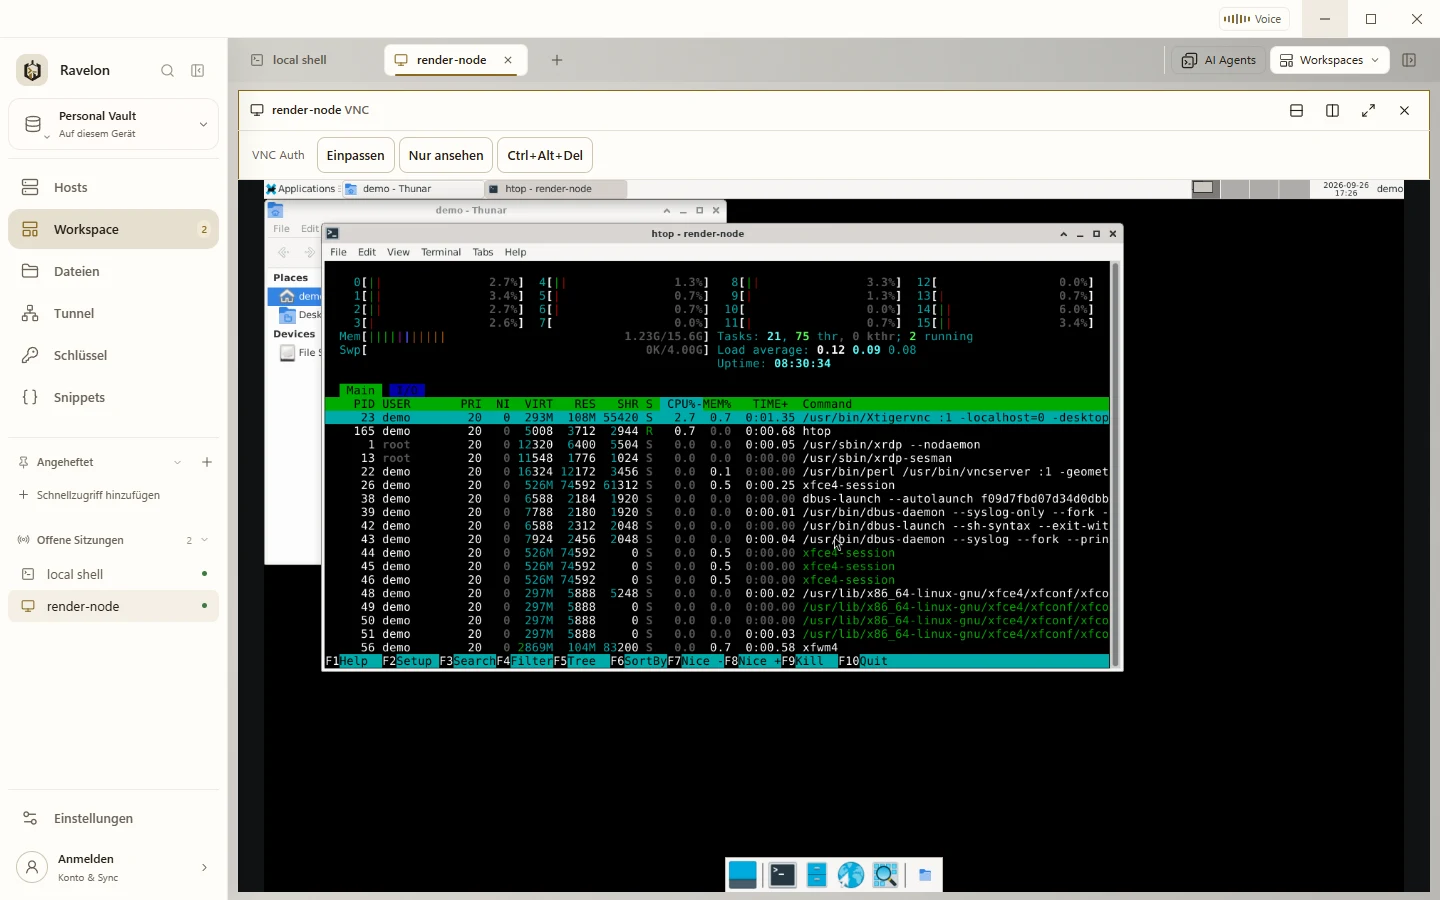1440x900 pixels.
Task: Open the Personal Vault dropdown
Action: 113,124
